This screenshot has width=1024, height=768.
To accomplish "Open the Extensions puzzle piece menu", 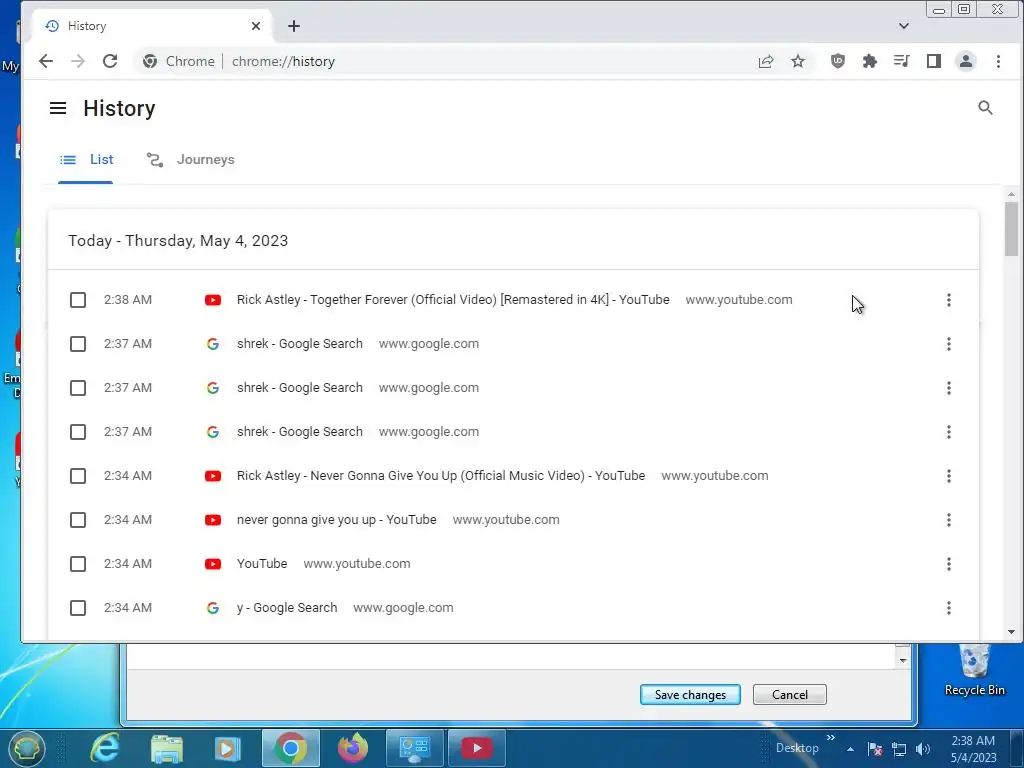I will click(869, 61).
